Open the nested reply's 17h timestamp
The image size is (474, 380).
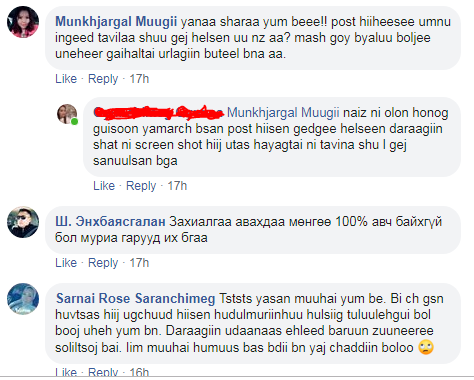pos(177,186)
